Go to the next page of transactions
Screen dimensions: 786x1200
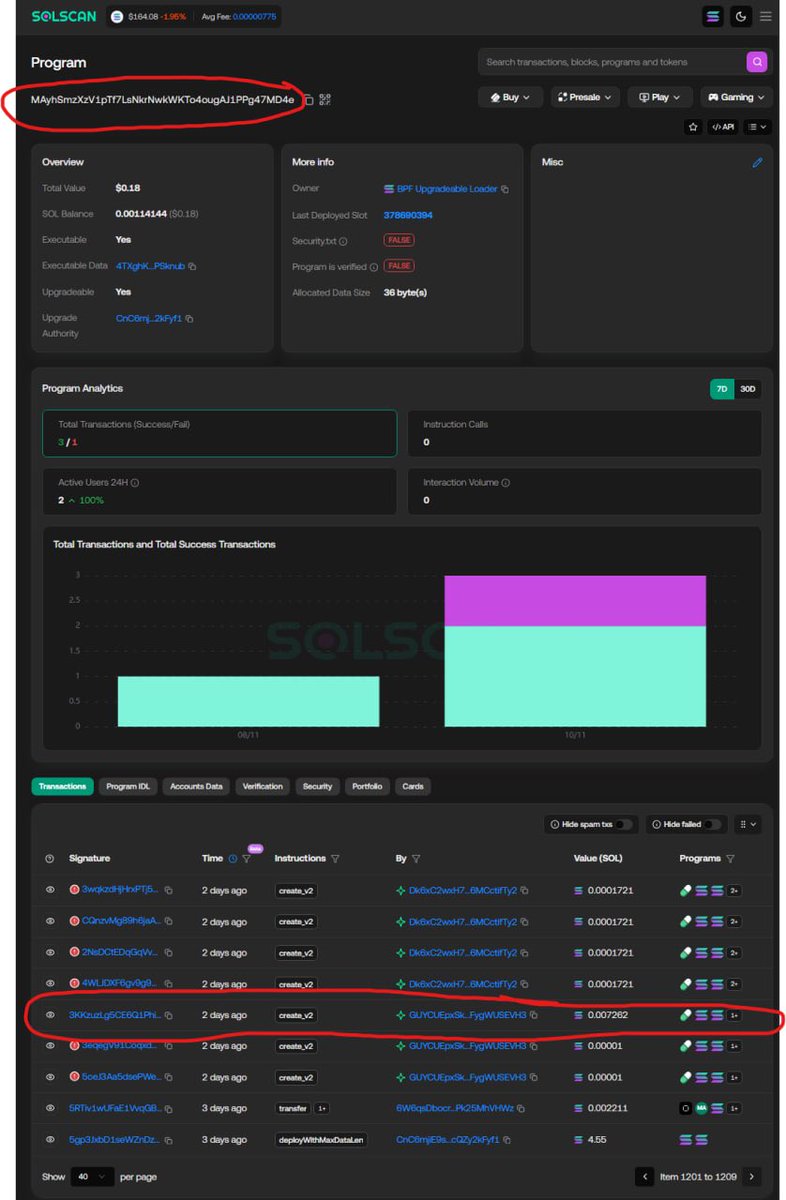click(x=752, y=1177)
